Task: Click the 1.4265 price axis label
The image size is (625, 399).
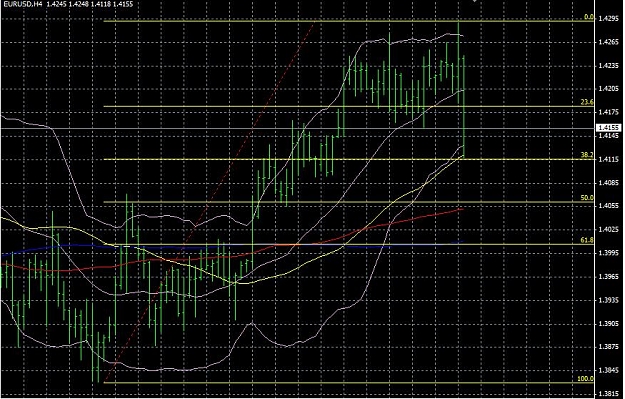Action: tap(609, 42)
